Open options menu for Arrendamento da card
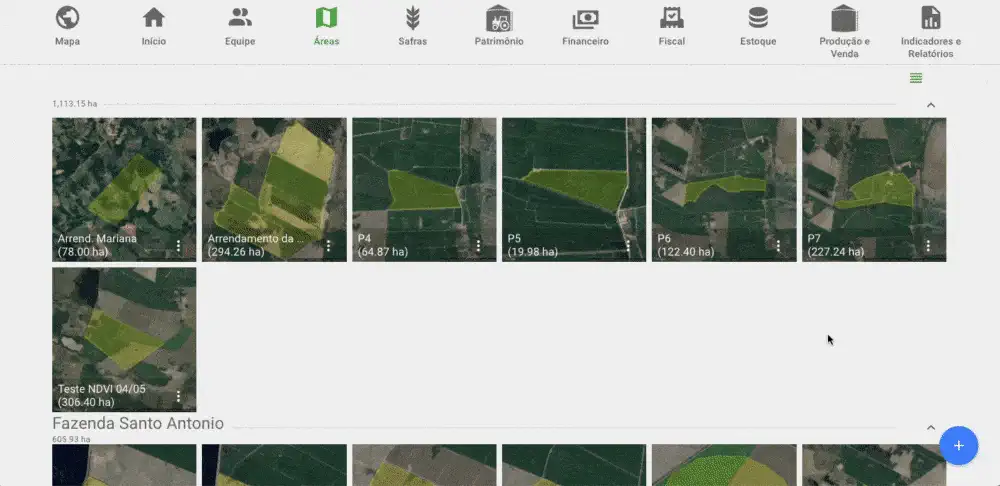 point(328,246)
